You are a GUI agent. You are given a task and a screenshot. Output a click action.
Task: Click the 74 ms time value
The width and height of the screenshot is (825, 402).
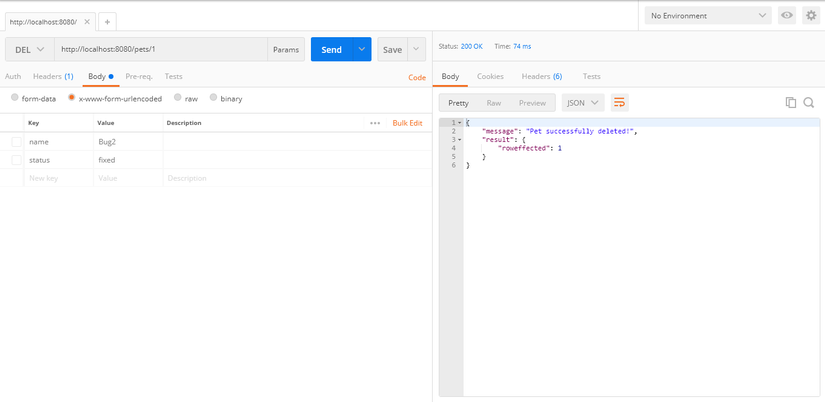(522, 46)
